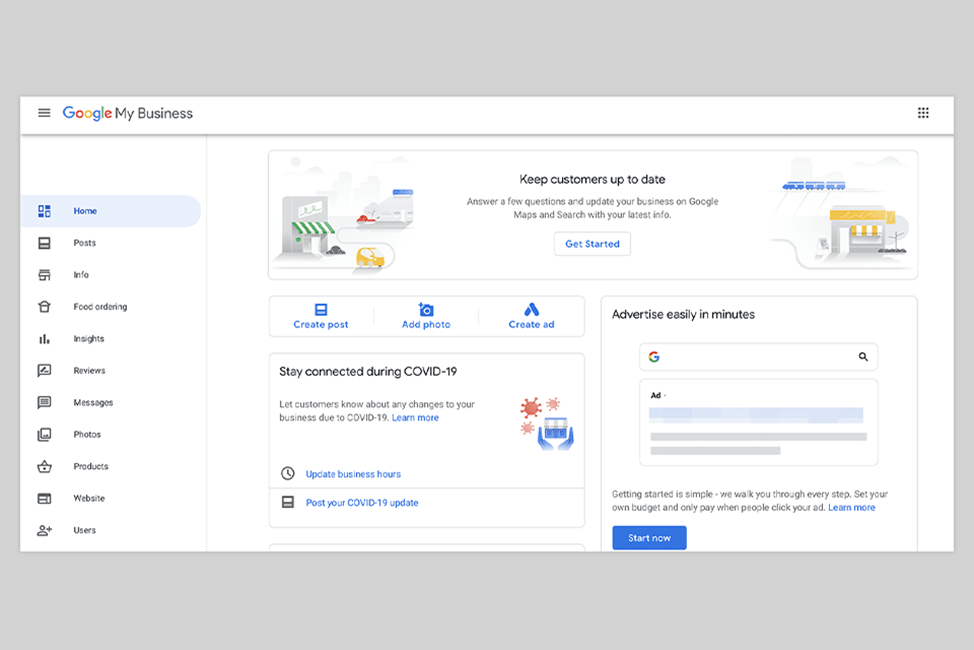The image size is (974, 650).
Task: Click the magnifier in the ad preview
Action: pos(863,357)
